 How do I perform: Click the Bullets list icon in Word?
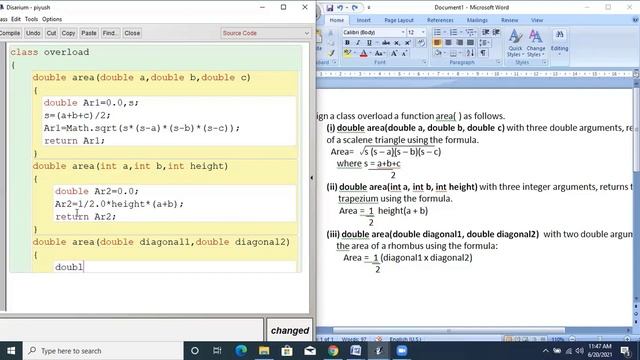[438, 32]
